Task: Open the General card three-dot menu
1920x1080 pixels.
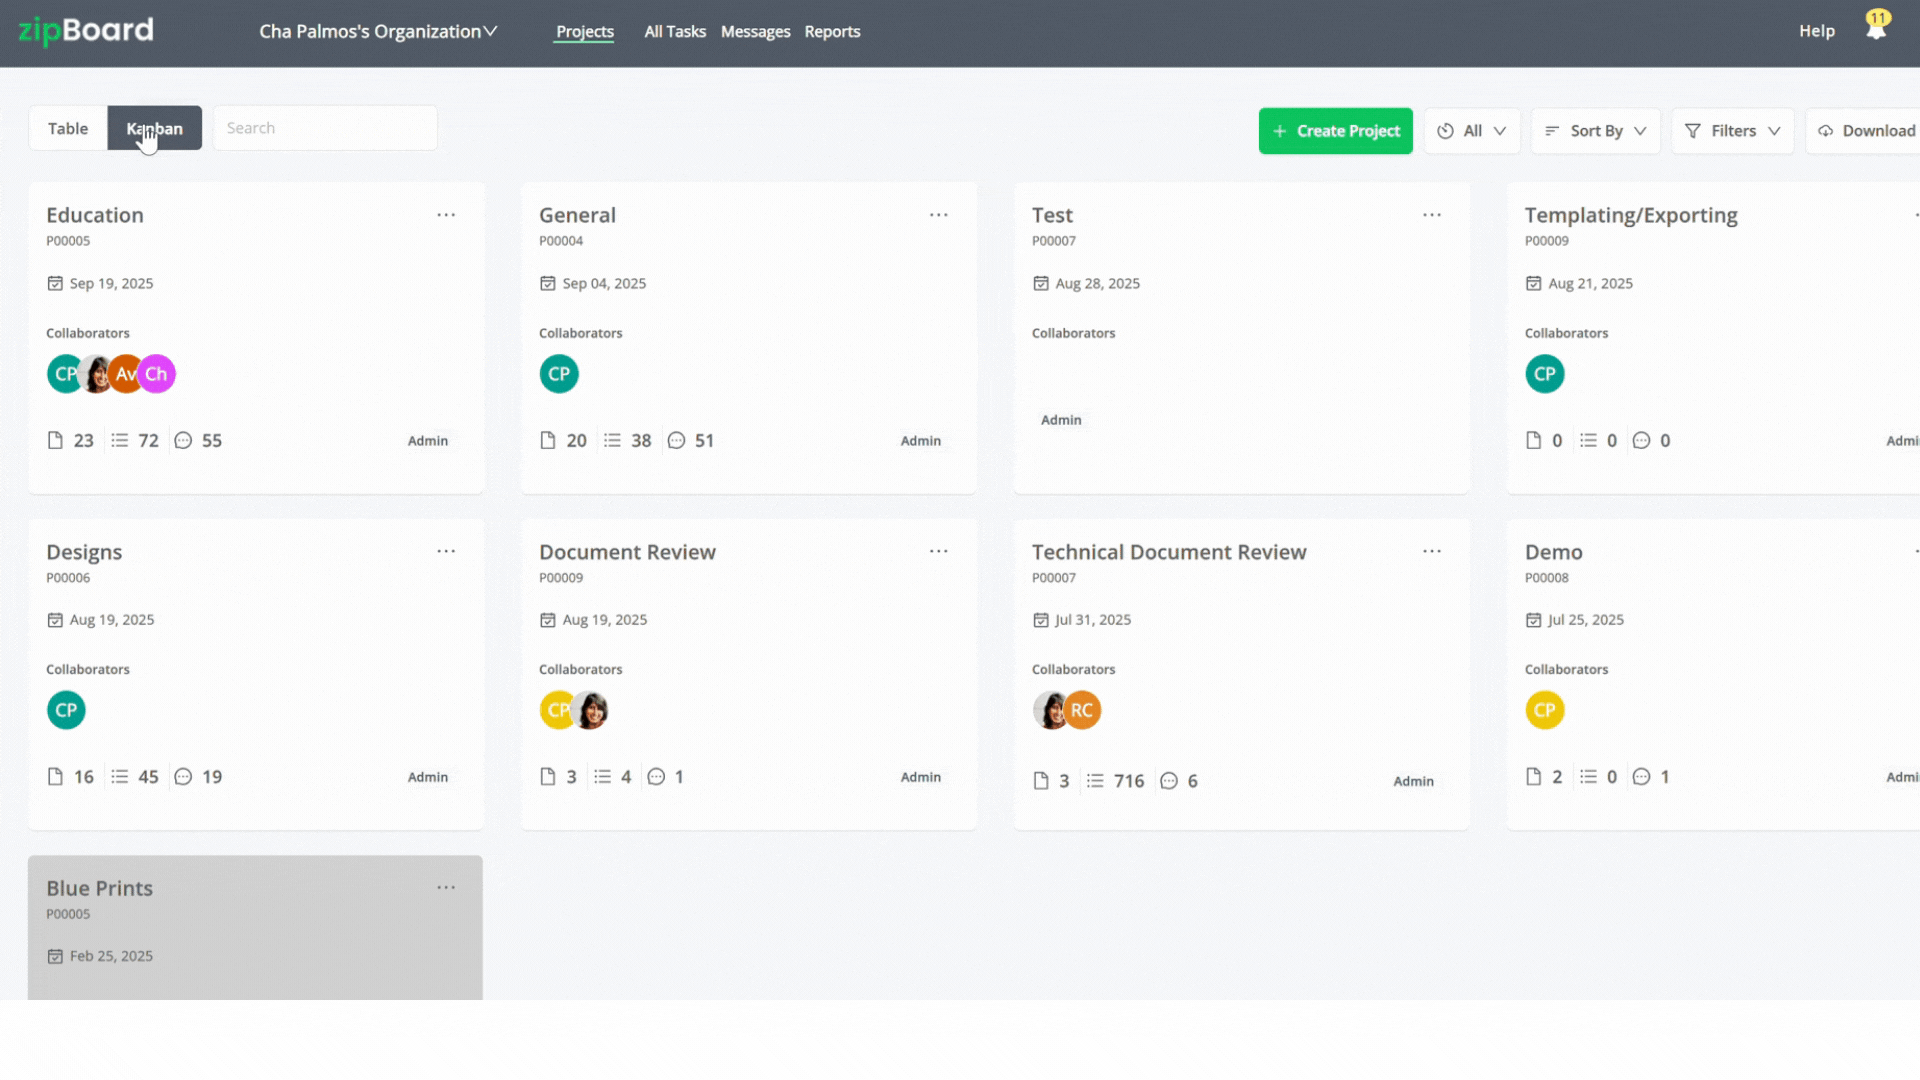Action: point(938,215)
